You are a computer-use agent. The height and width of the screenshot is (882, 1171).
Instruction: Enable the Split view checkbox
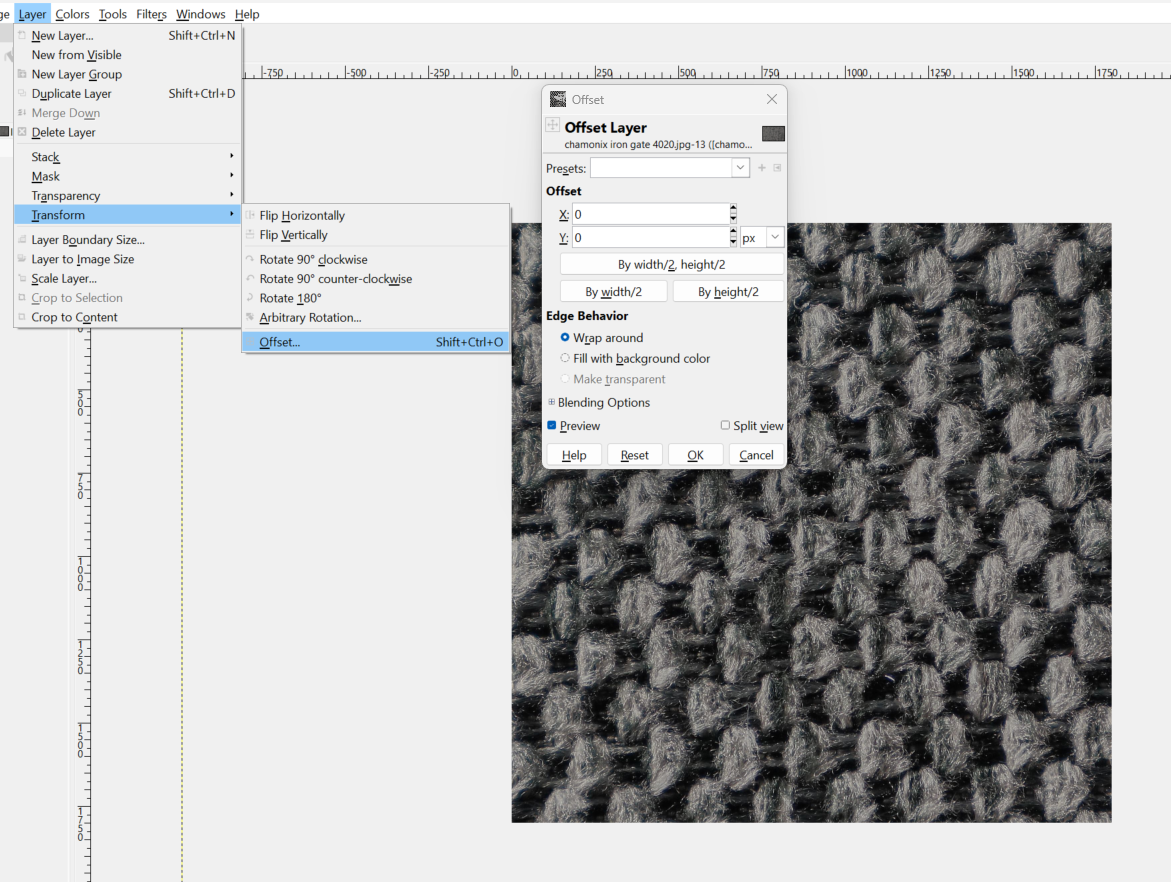click(x=725, y=425)
